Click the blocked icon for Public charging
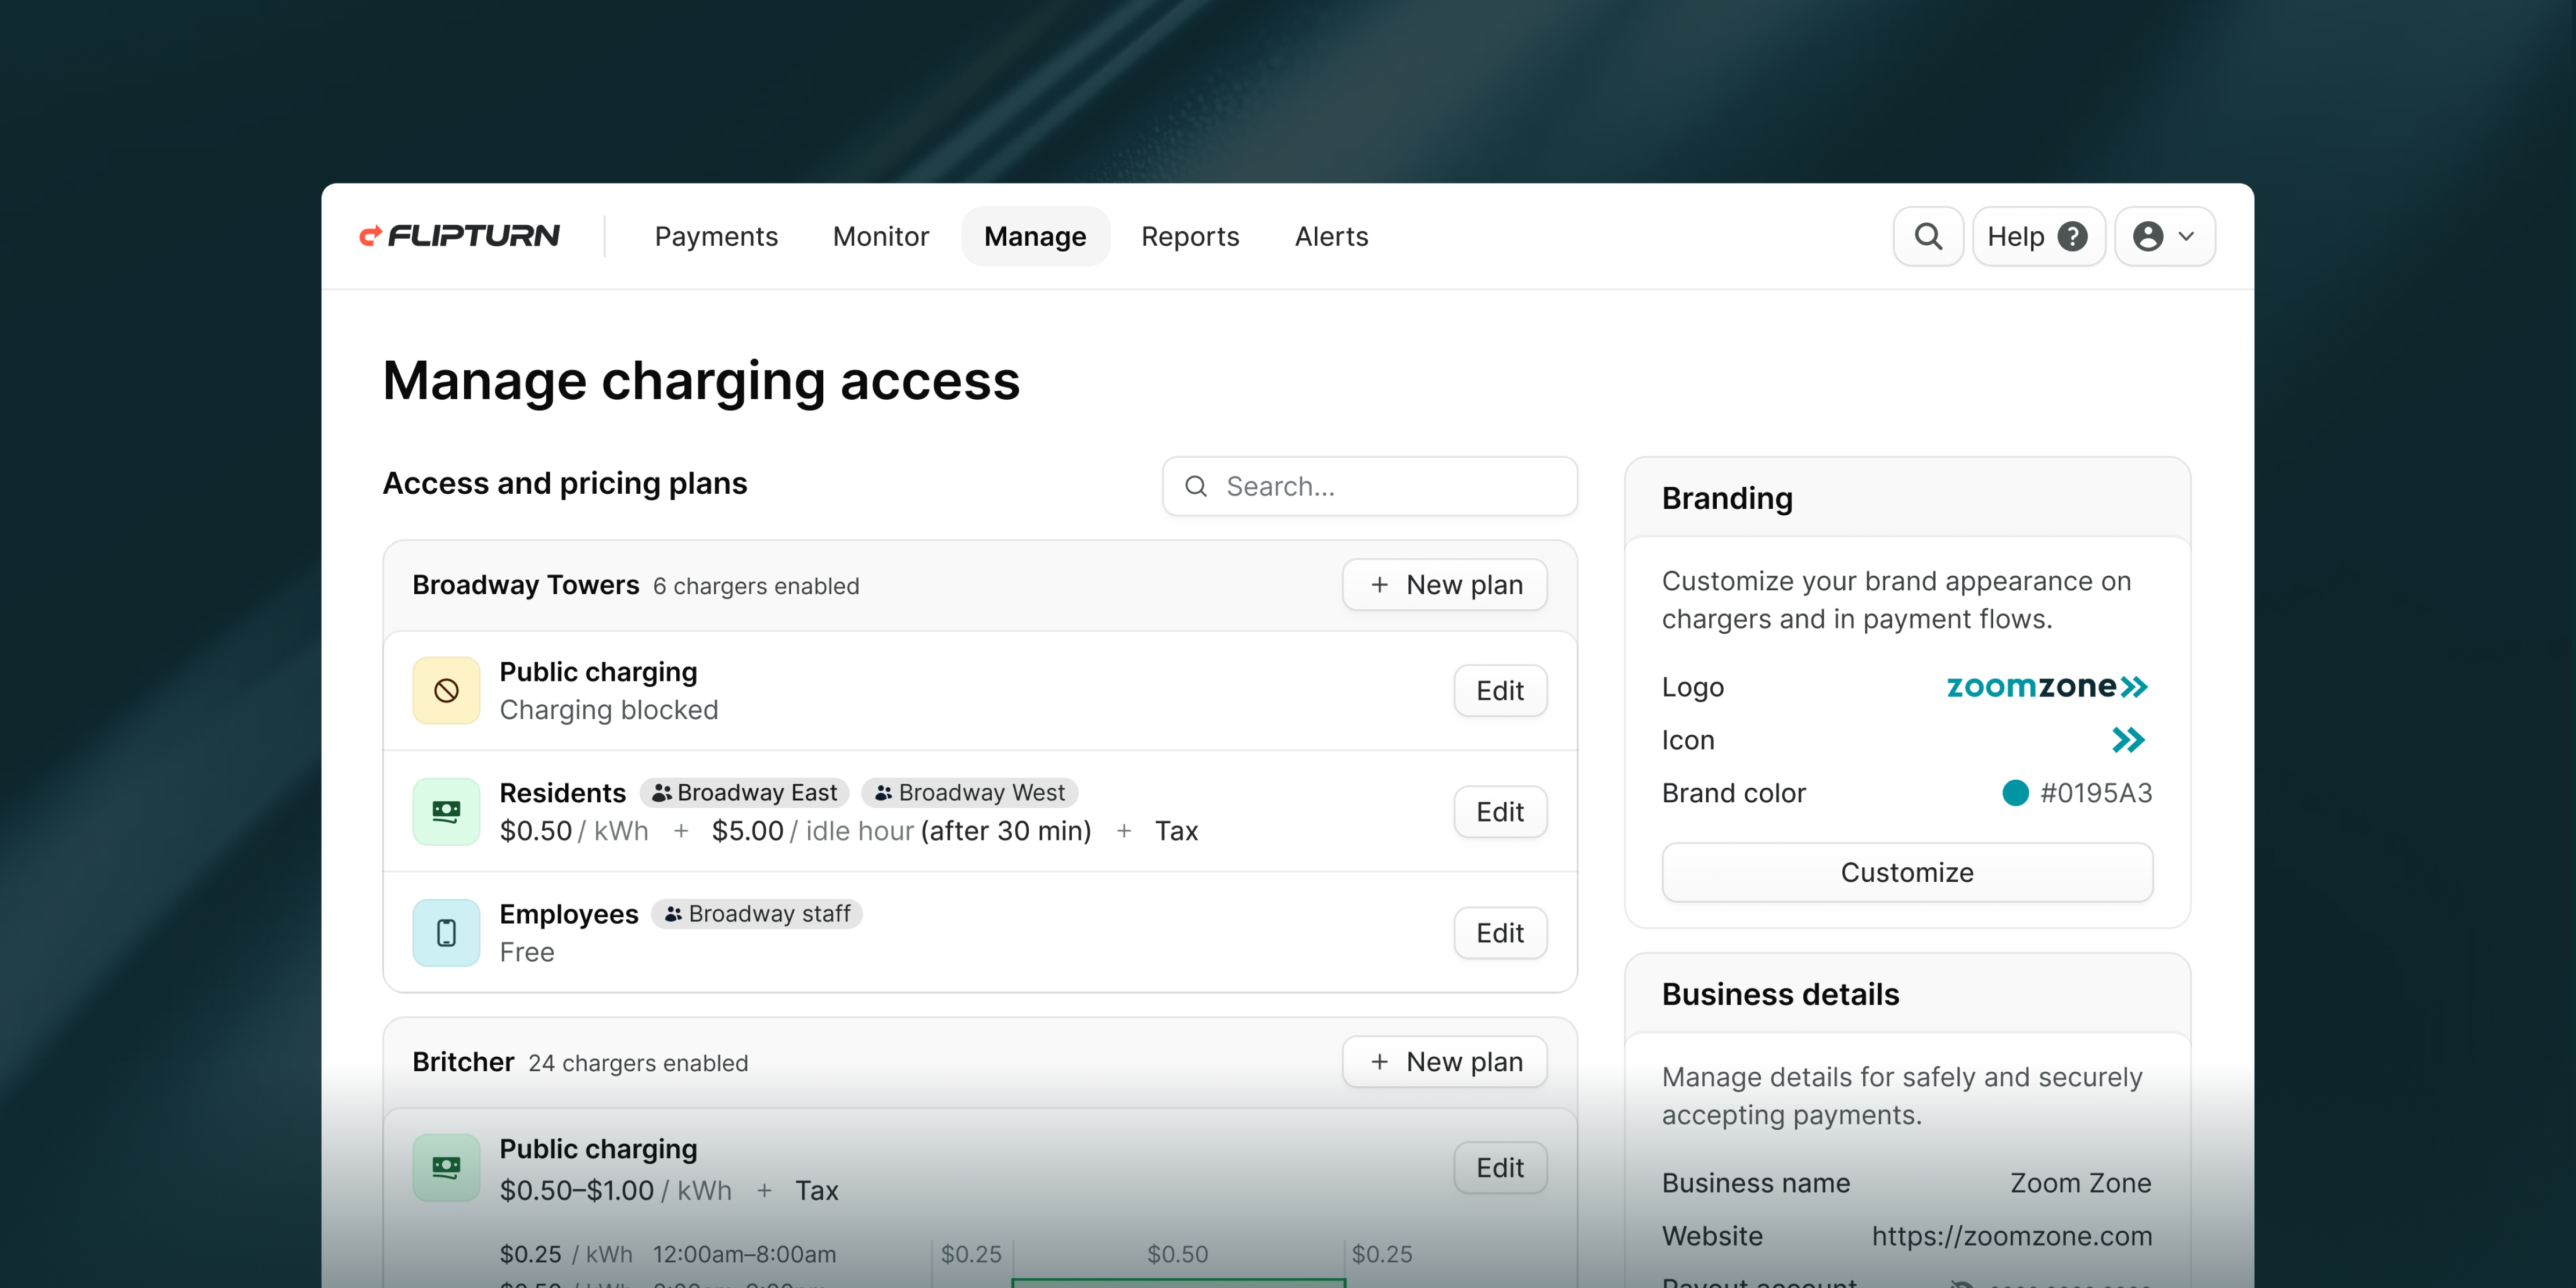2576x1288 pixels. click(446, 690)
